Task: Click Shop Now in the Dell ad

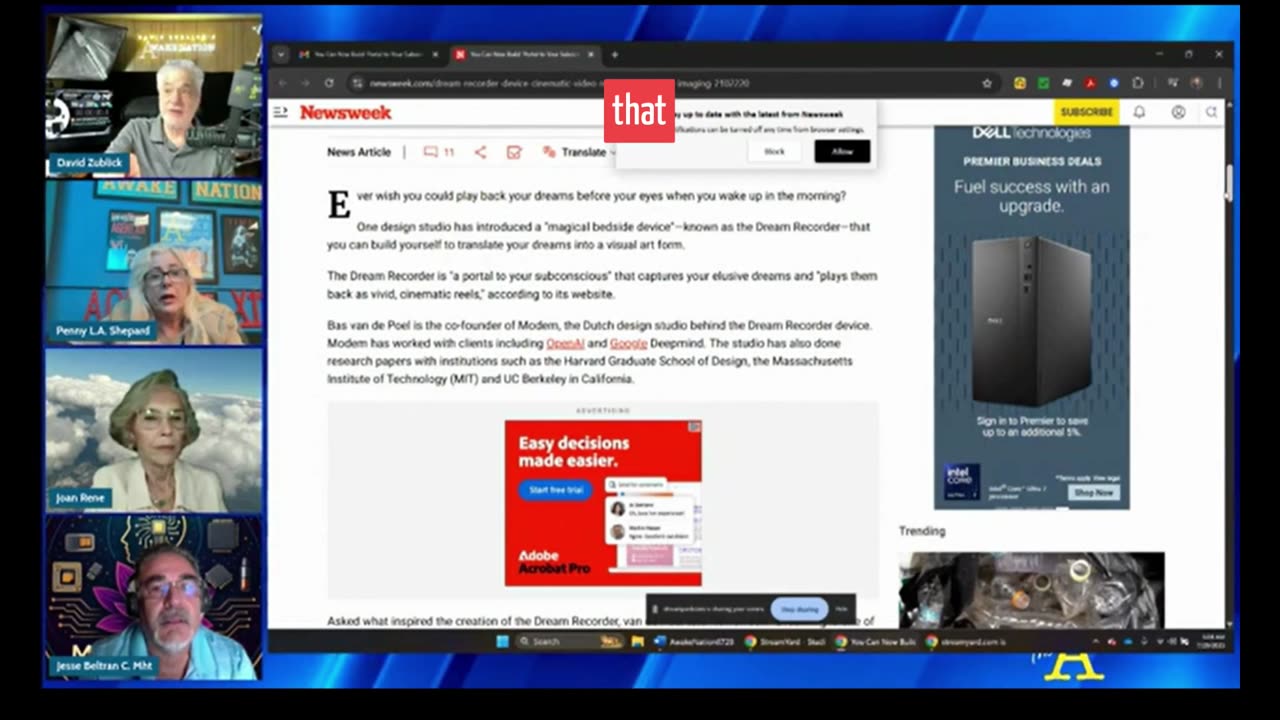Action: pyautogui.click(x=1093, y=492)
